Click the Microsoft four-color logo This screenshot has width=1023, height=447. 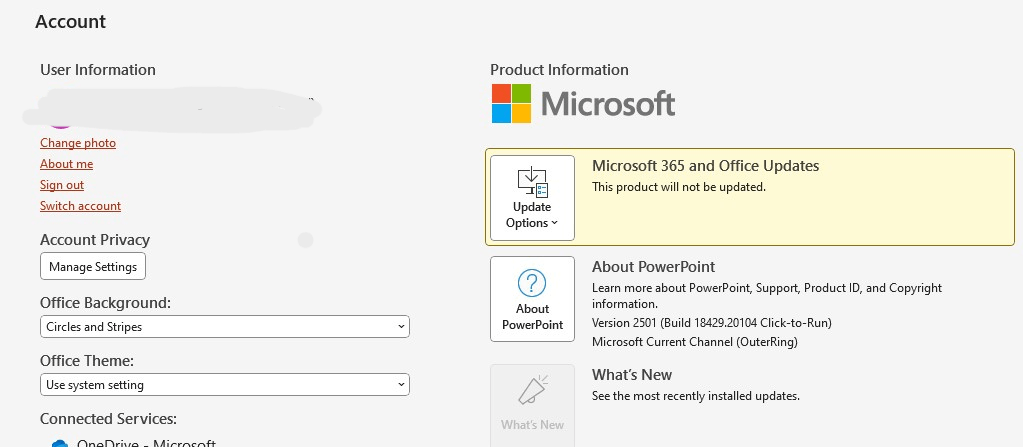point(511,103)
